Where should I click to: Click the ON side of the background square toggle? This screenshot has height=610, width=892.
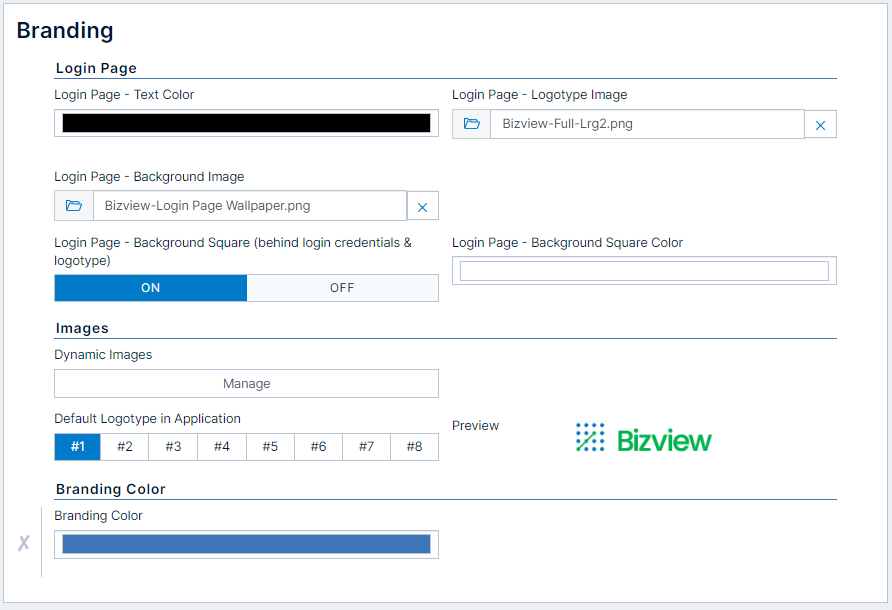click(x=150, y=287)
